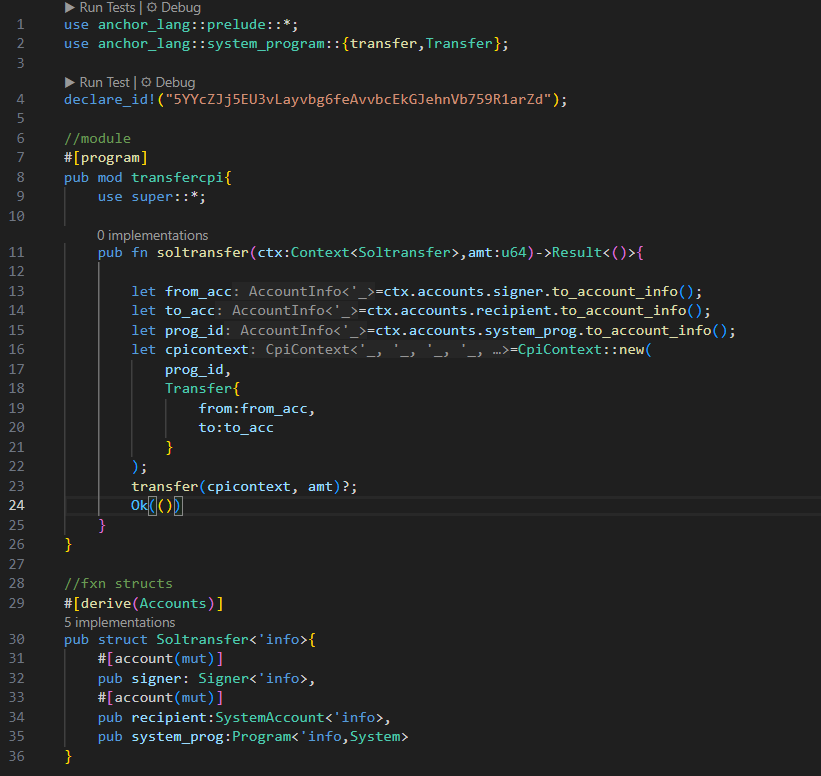Click 'from:from_acc,' field on line 19

257,408
